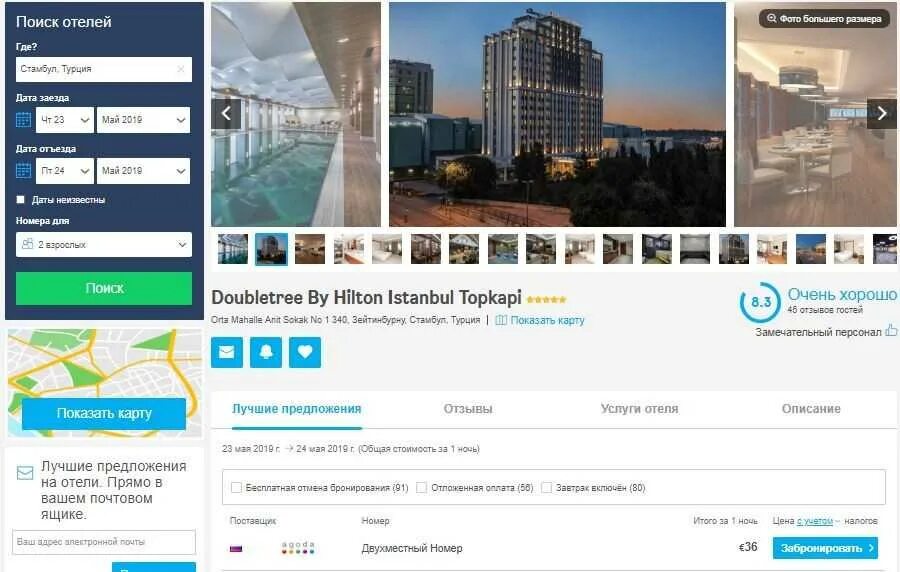Image resolution: width=900 pixels, height=572 pixels.
Task: Open the check-in date calendar icon
Action: coord(24,120)
